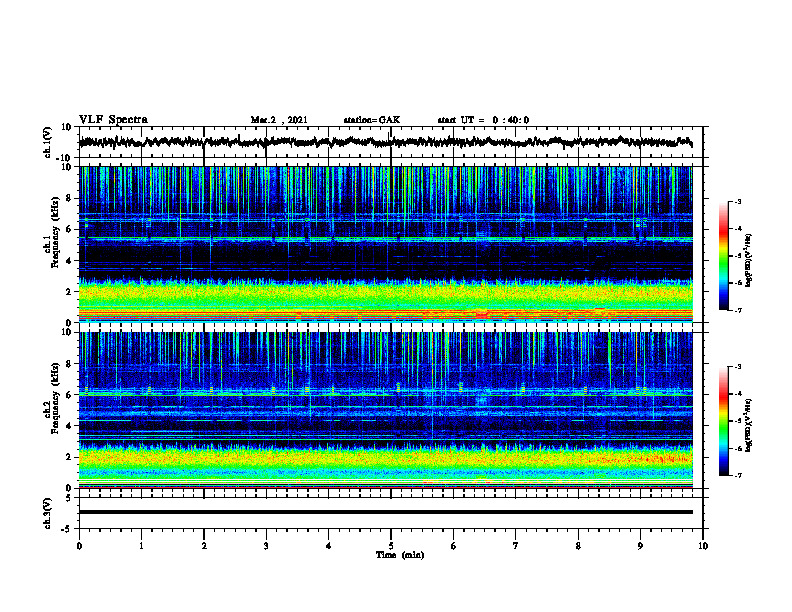
Task: Click the "-7" label on ch.1 colorbar
Action: tap(738, 310)
